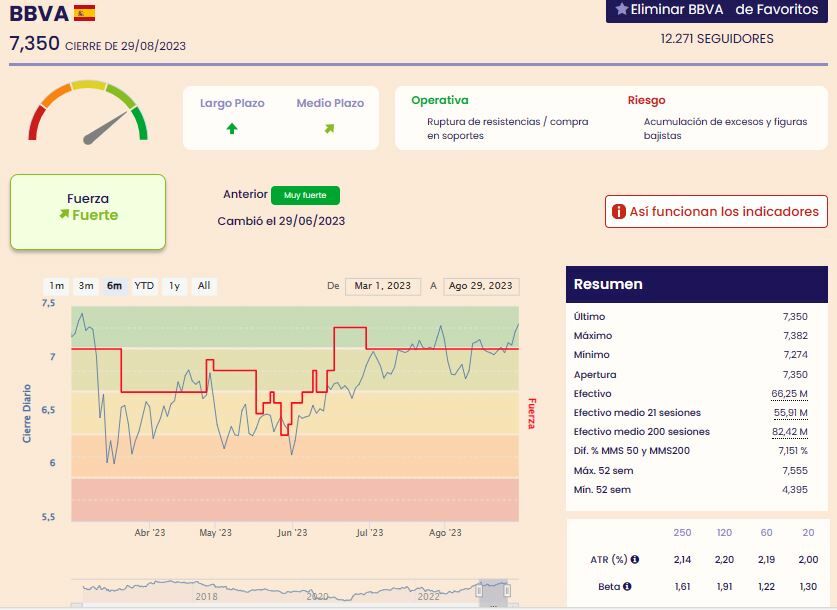Viewport: 837px width, 610px height.
Task: Click the Medio Plazo diagonal arrow
Action: coord(329,129)
